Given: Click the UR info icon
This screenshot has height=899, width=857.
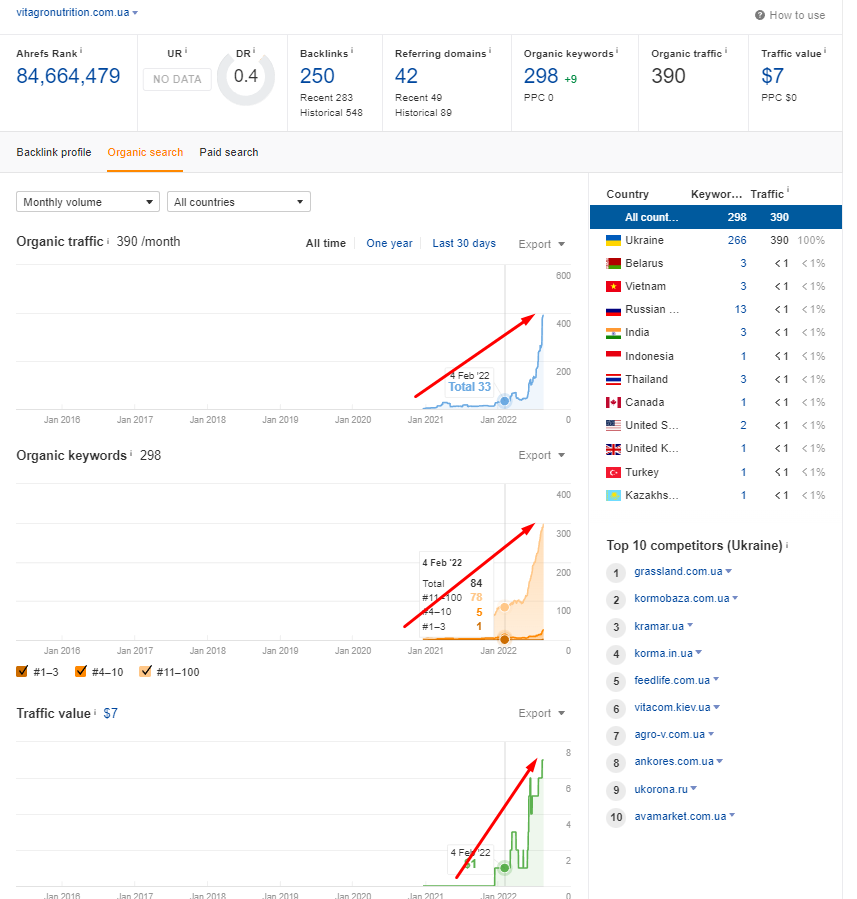Looking at the screenshot, I should coord(186,51).
